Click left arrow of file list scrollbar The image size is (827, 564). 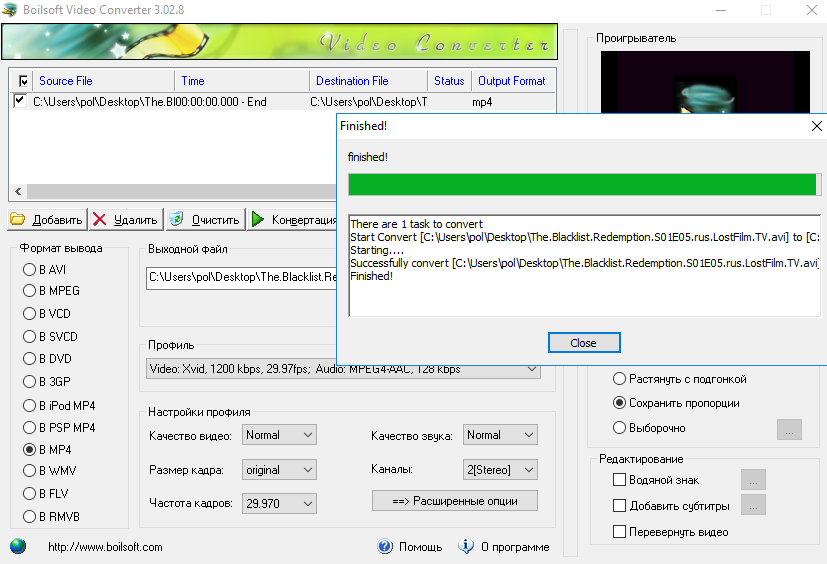pos(18,191)
